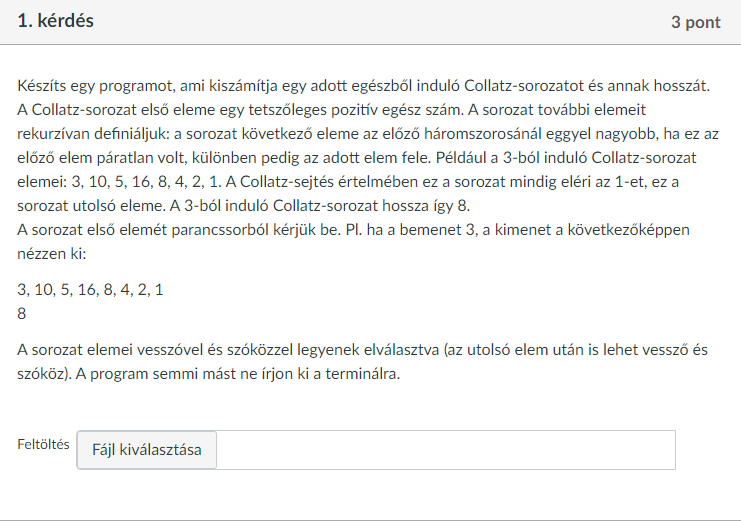Viewport: 741px width, 521px height.
Task: Click the text "nézzen ki:"
Action: click(52, 254)
